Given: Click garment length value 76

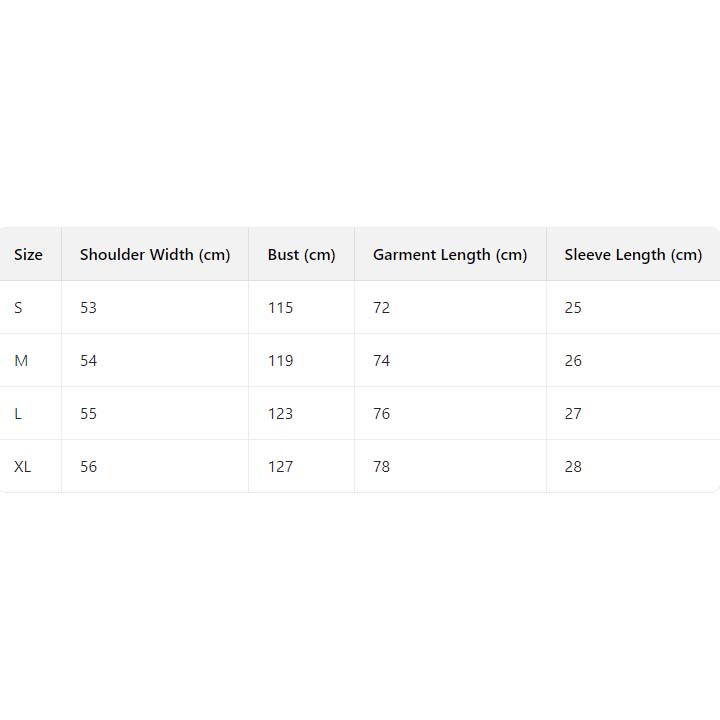Looking at the screenshot, I should 381,413.
